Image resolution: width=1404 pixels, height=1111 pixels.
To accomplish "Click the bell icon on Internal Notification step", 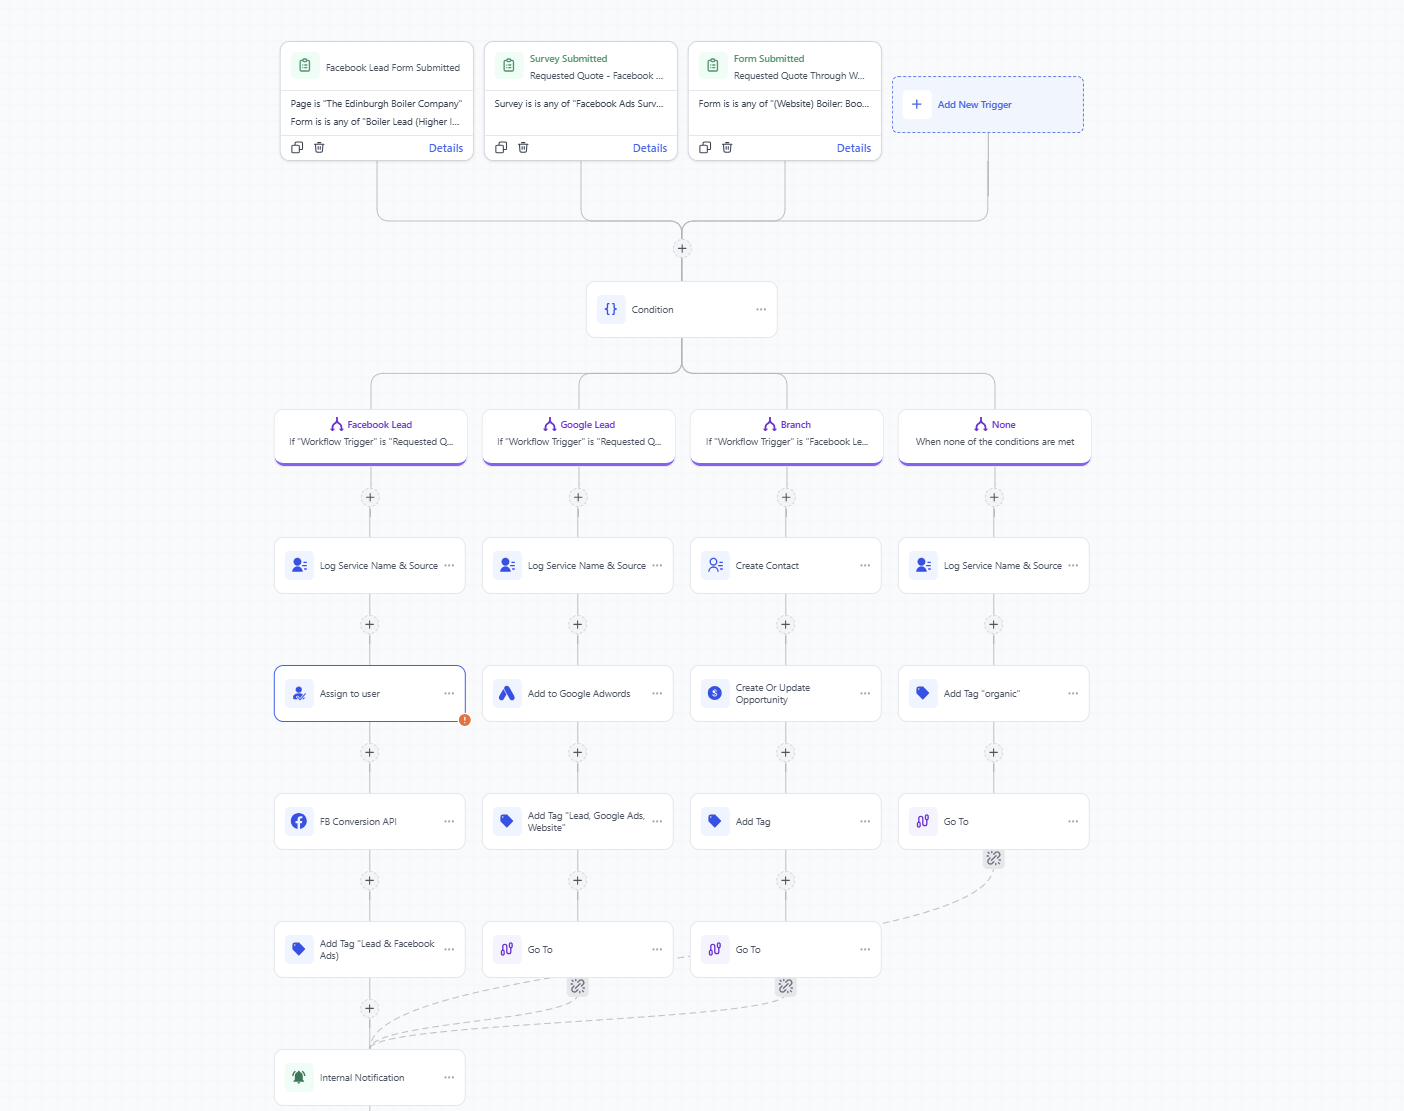I will 297,1077.
